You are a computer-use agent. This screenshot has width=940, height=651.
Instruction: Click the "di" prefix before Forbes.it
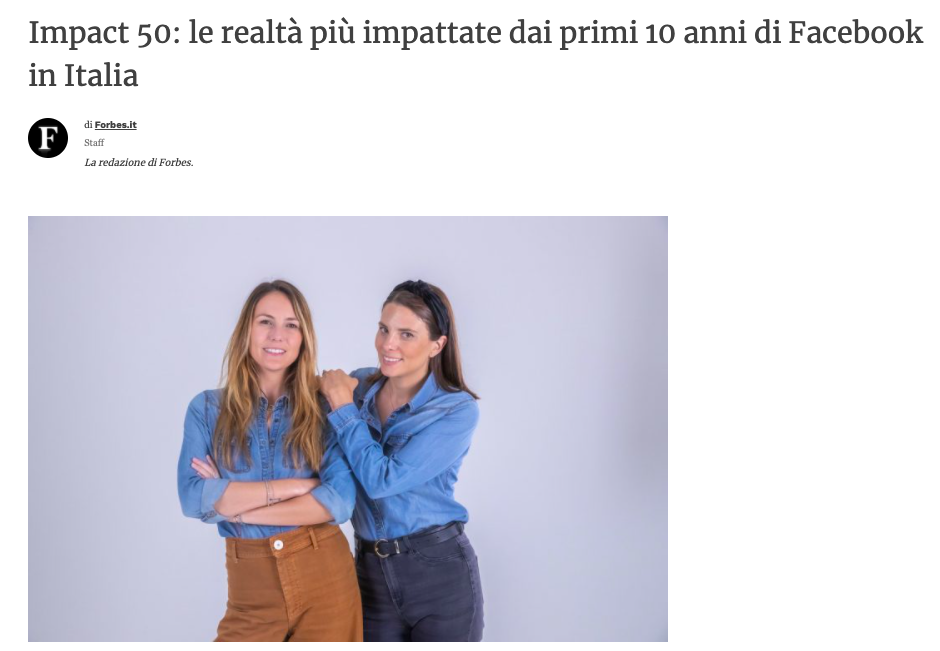point(88,125)
